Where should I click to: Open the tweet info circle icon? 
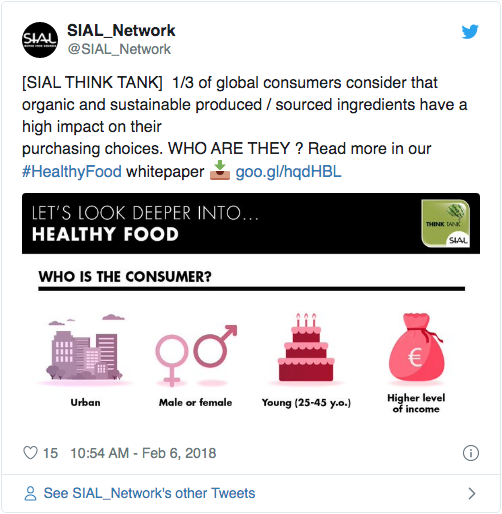tap(471, 453)
